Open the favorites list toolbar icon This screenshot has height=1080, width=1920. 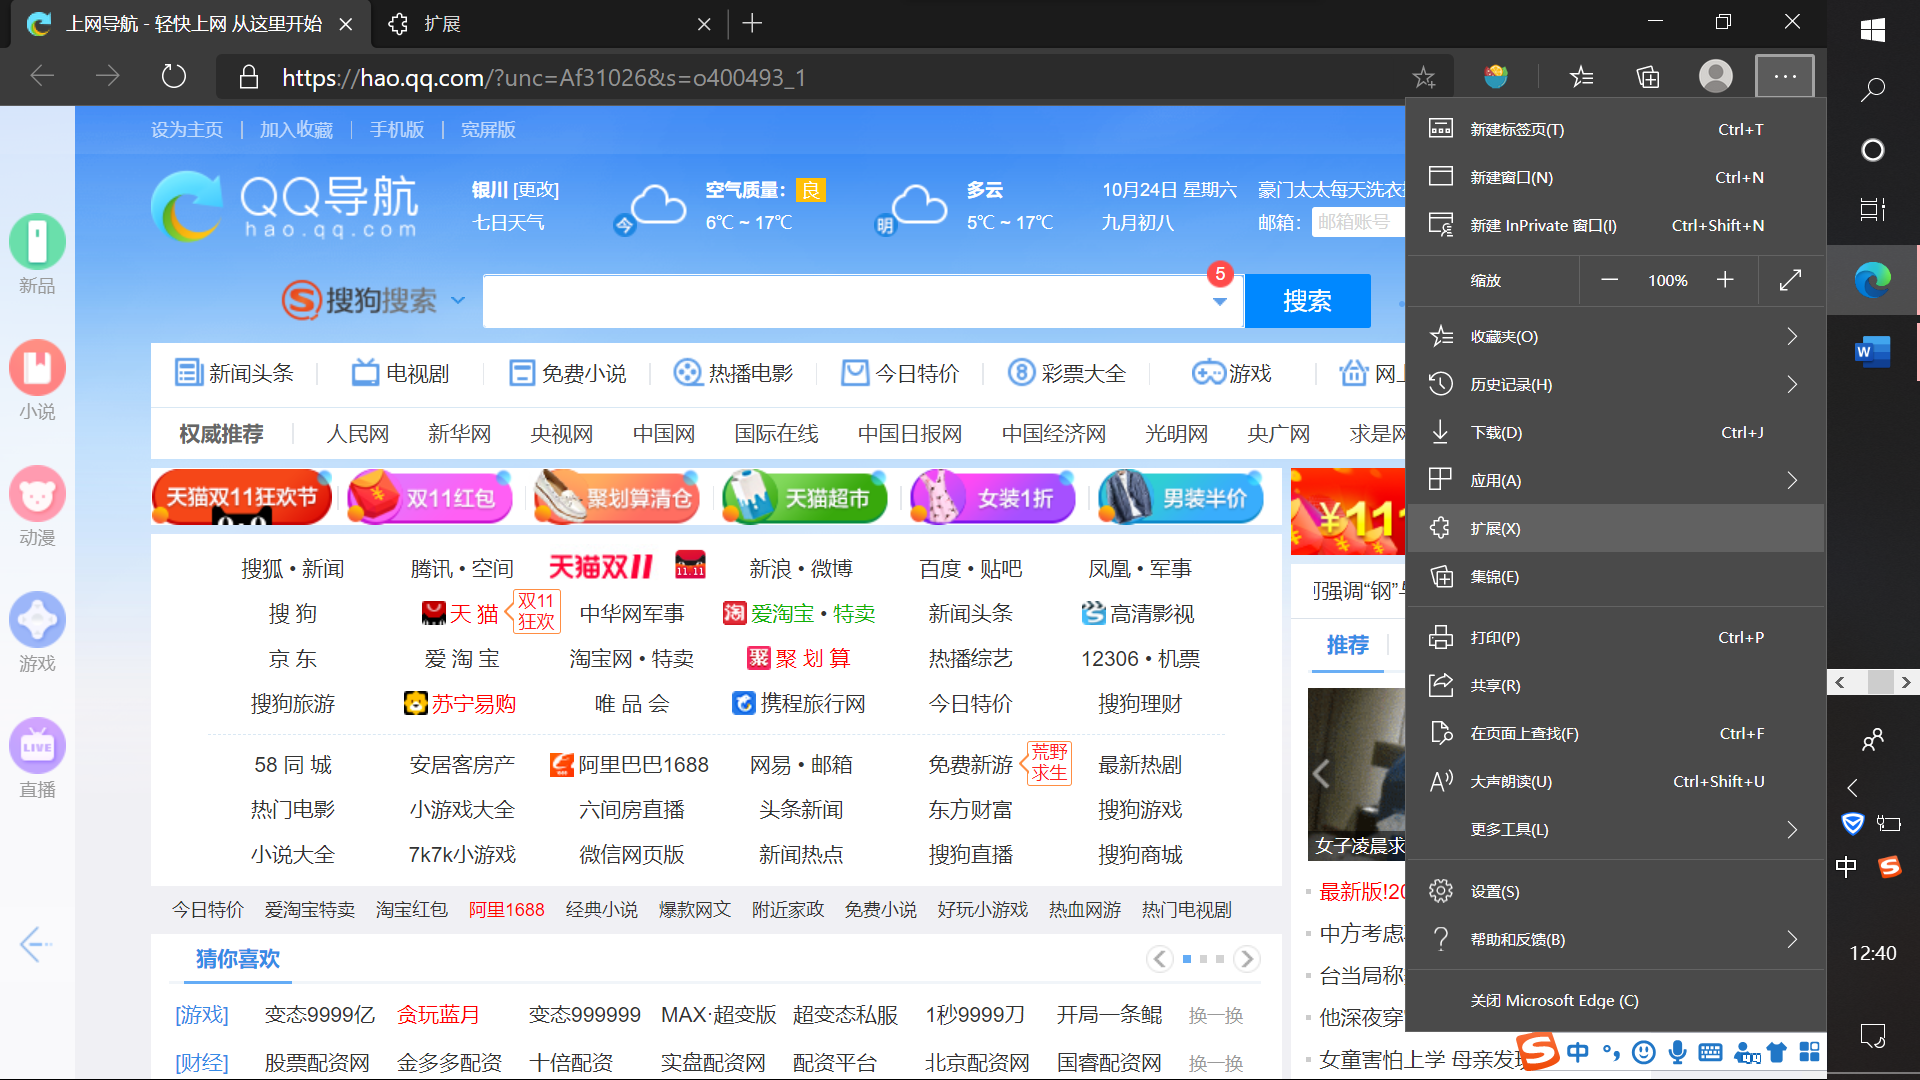(1581, 76)
